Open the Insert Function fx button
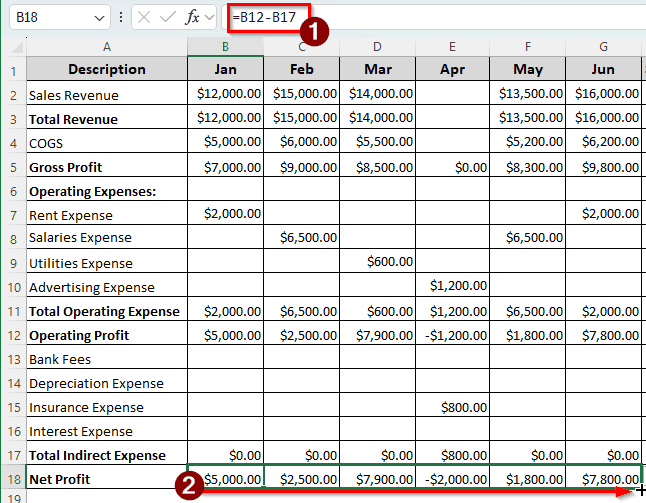This screenshot has width=646, height=503. click(192, 17)
